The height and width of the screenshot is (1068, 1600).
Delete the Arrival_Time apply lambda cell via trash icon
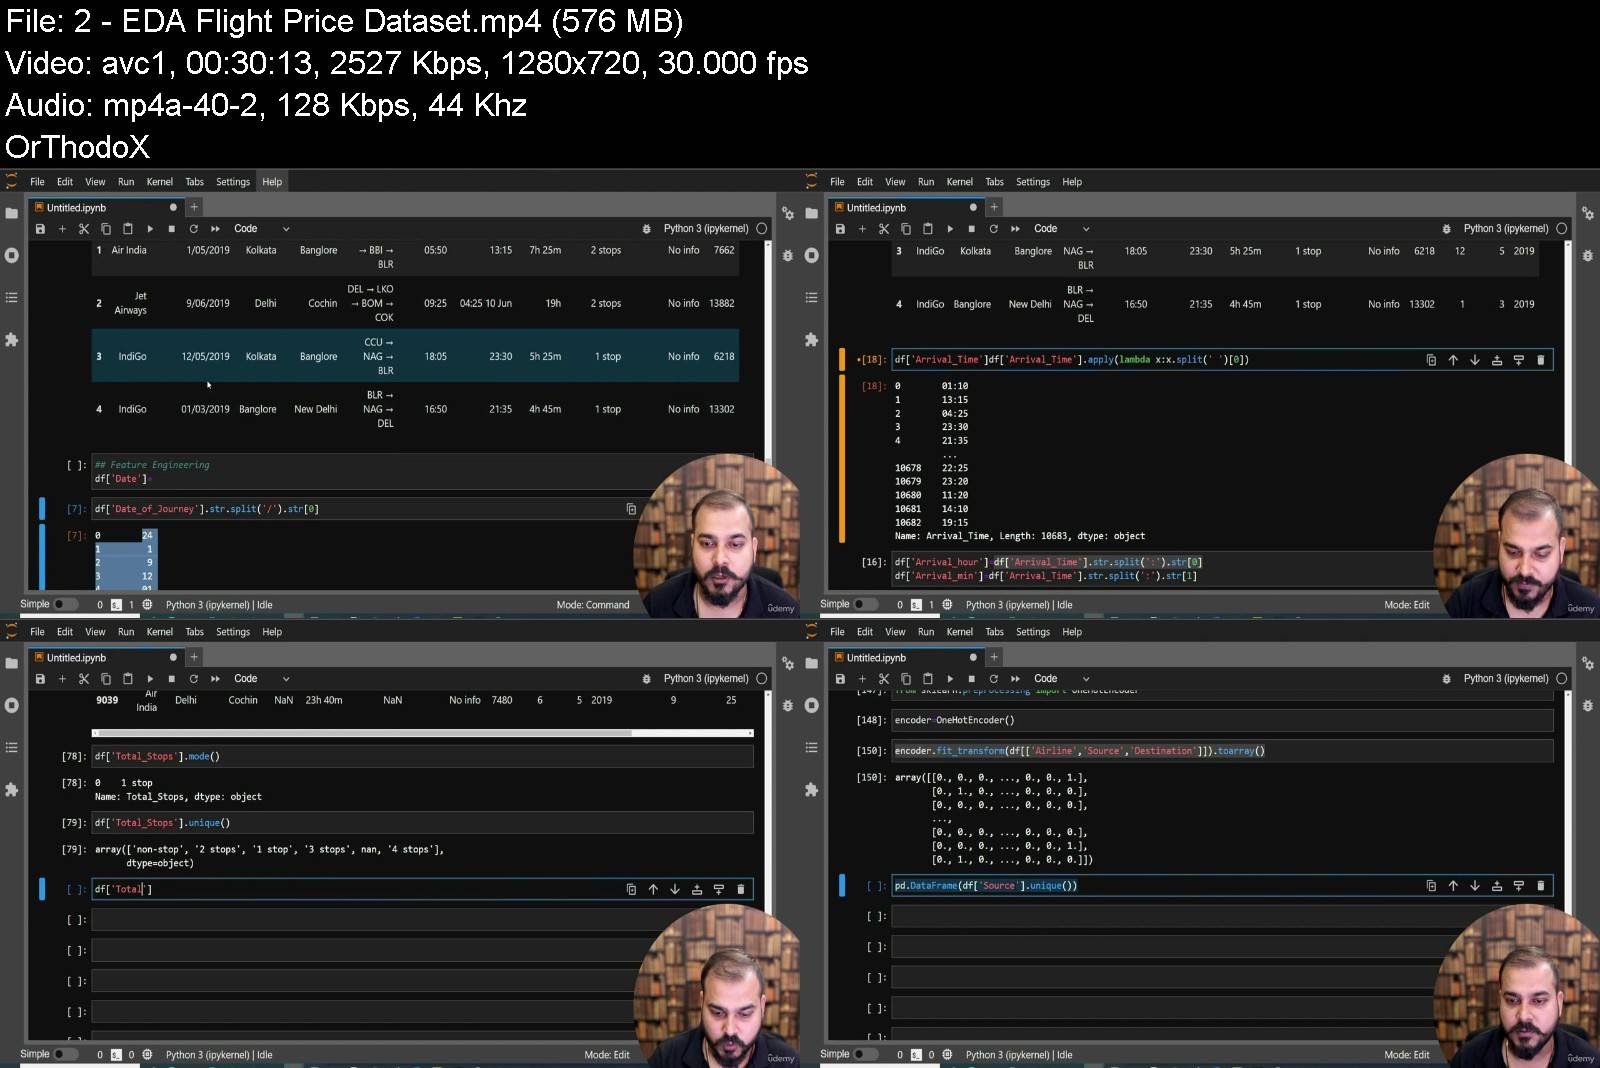pyautogui.click(x=1540, y=360)
